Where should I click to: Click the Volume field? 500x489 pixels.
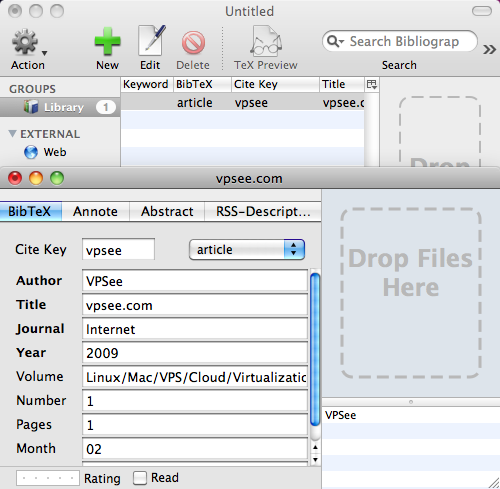coord(195,377)
